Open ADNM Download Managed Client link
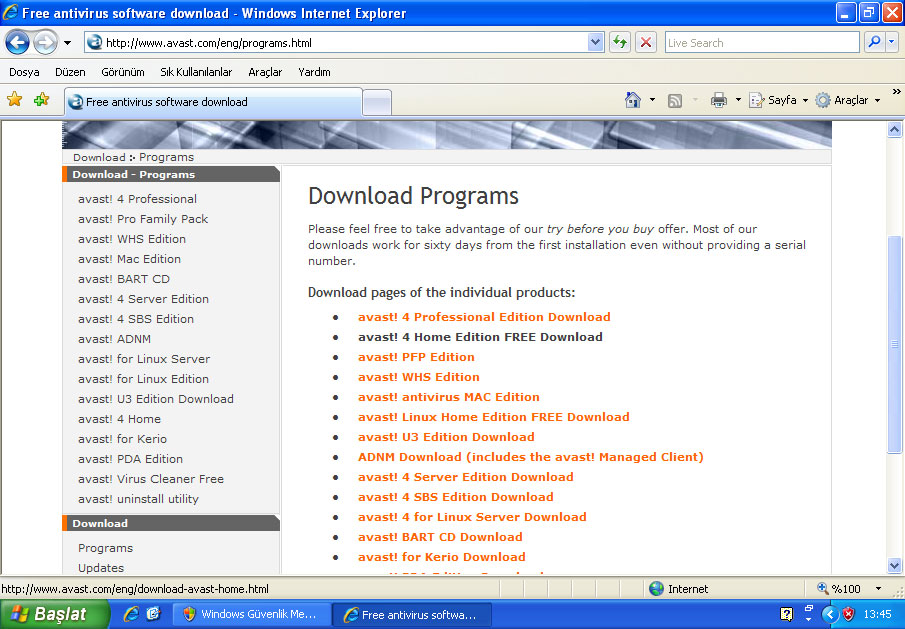The height and width of the screenshot is (629, 905). [x=530, y=457]
